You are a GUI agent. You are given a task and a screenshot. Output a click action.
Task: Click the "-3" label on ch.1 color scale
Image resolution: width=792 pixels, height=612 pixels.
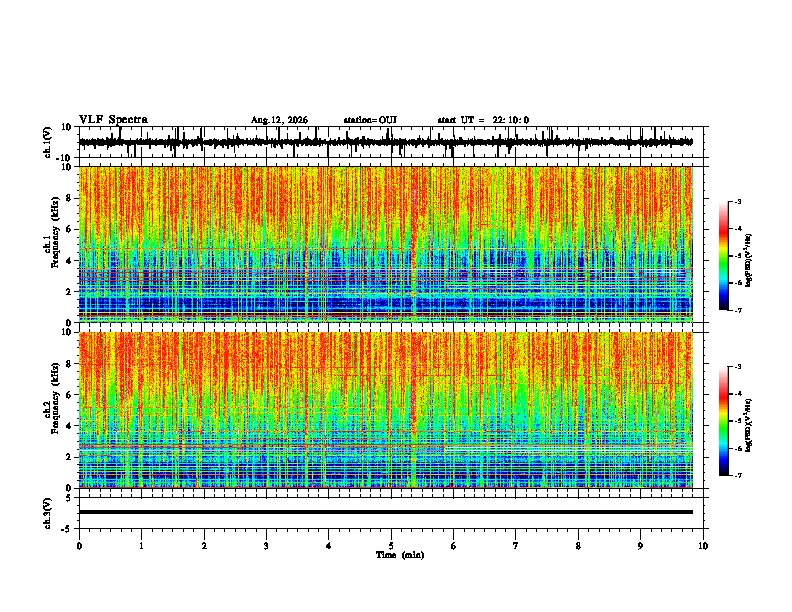click(x=737, y=201)
